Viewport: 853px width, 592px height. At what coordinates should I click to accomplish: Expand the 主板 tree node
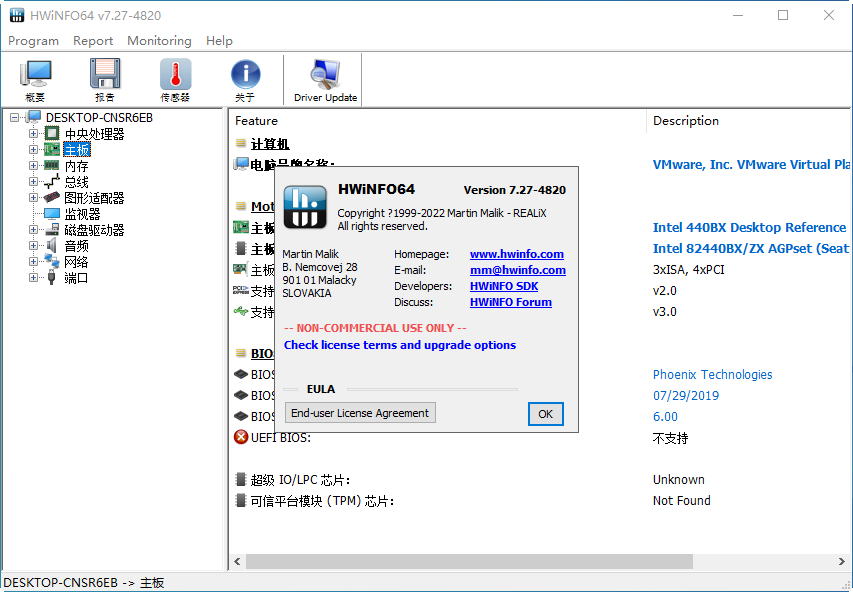[x=33, y=149]
